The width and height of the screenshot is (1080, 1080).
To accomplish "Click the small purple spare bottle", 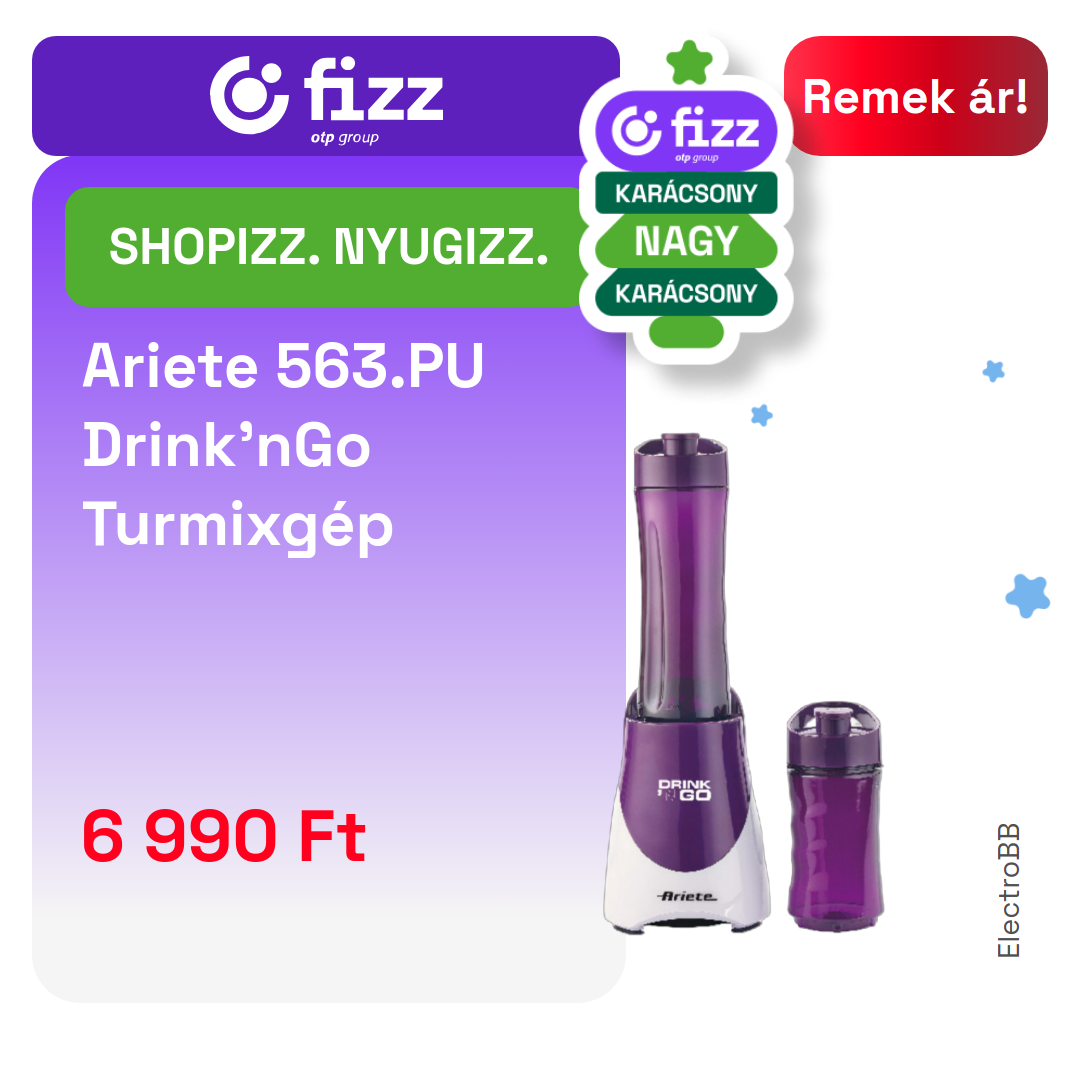I will click(835, 816).
